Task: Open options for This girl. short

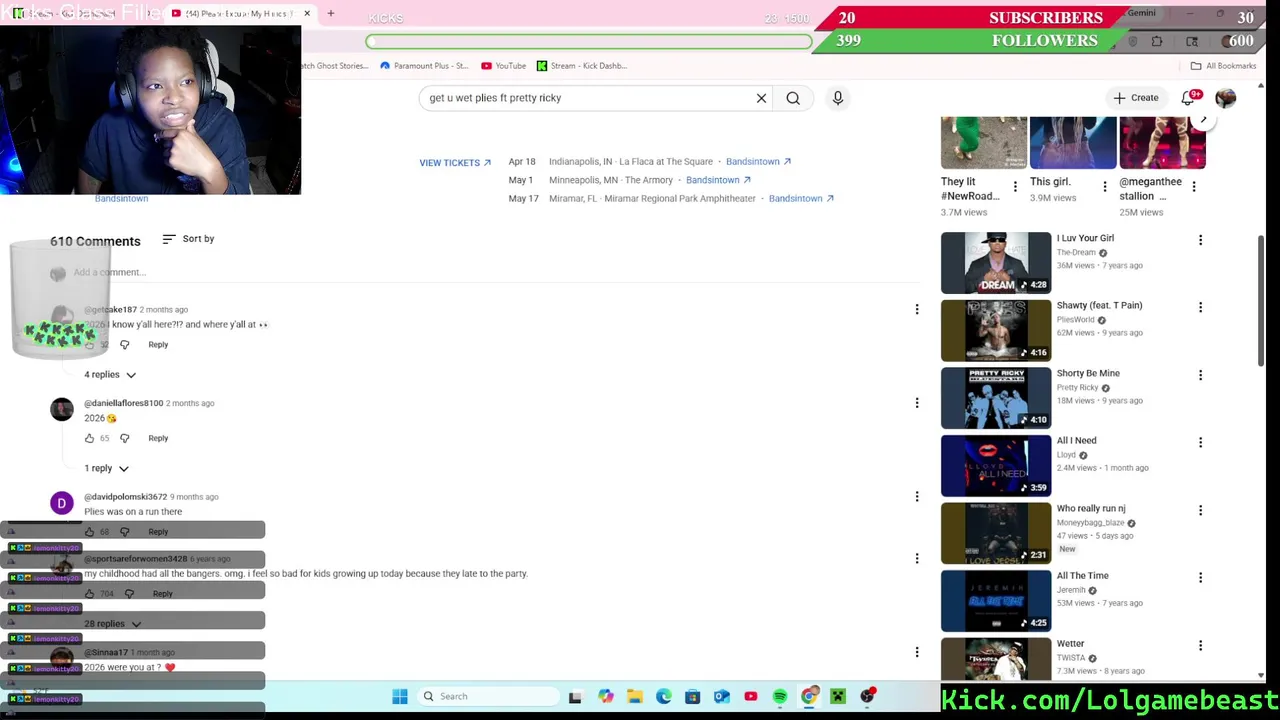Action: click(x=1104, y=187)
